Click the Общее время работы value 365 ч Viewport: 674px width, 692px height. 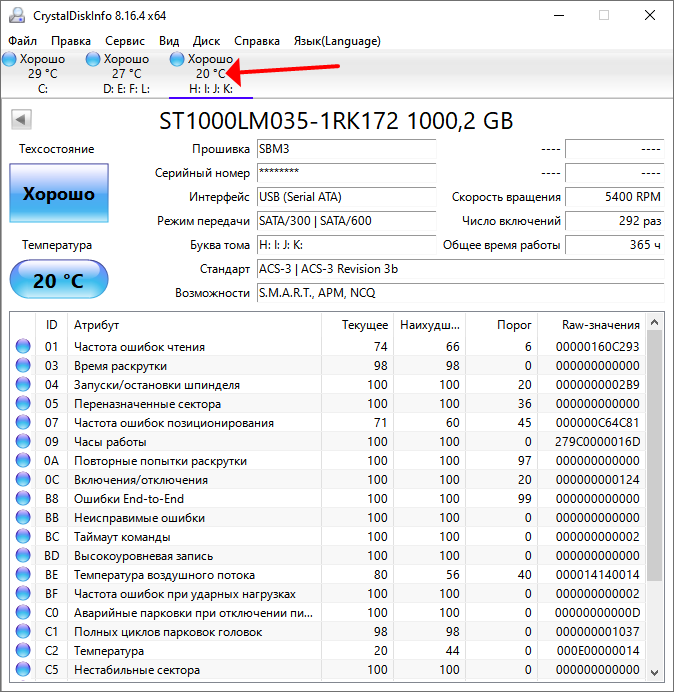tap(614, 245)
